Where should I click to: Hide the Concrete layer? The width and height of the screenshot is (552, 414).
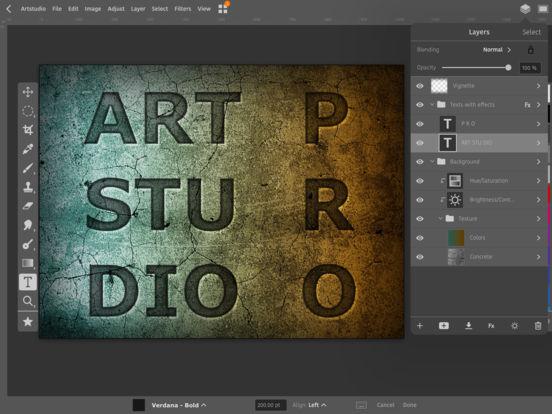[x=420, y=257]
